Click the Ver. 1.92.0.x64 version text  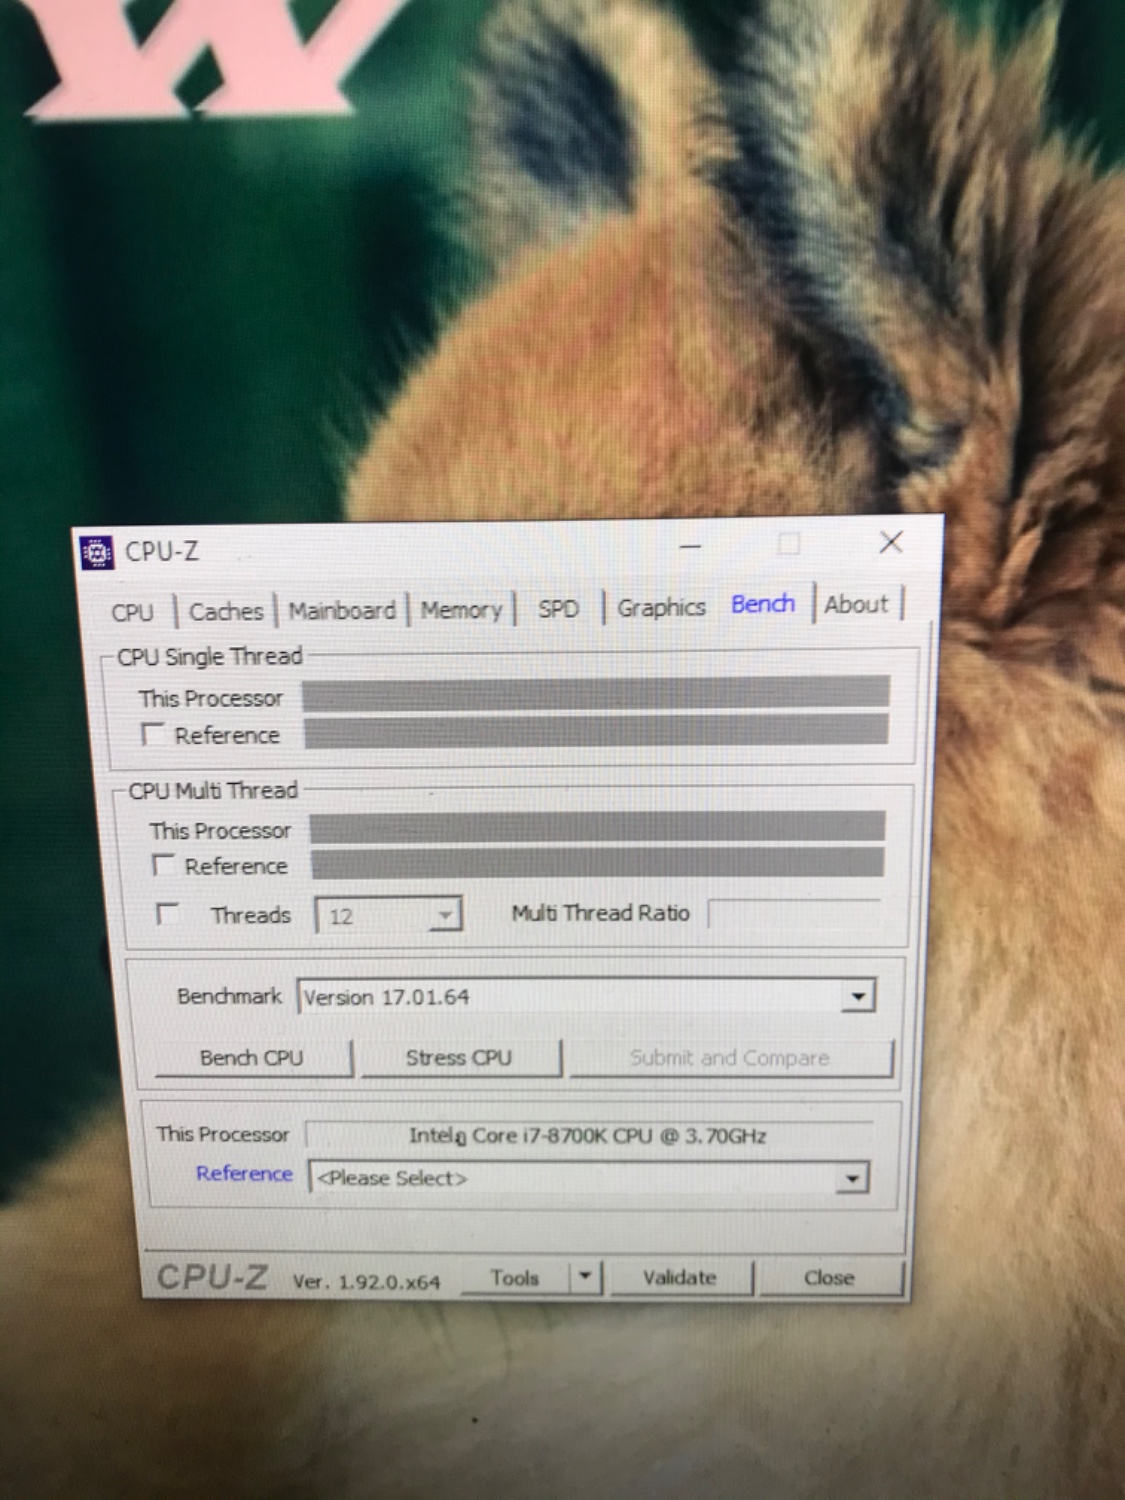pos(366,1282)
